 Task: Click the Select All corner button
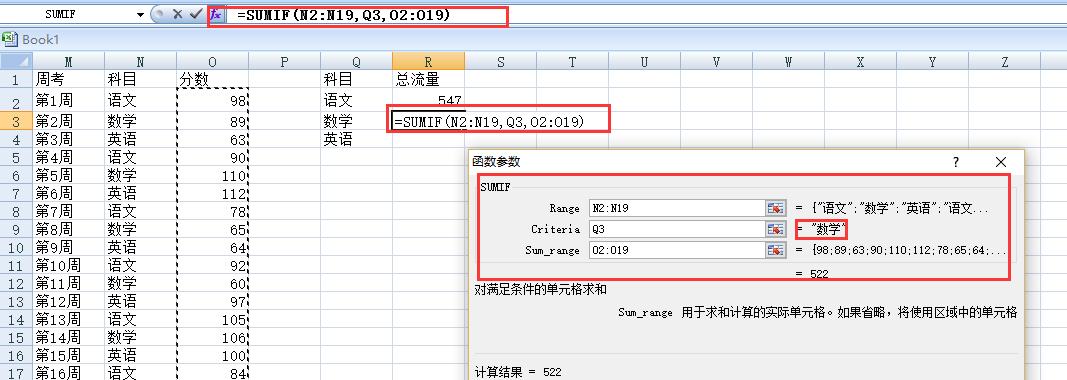pyautogui.click(x=16, y=61)
